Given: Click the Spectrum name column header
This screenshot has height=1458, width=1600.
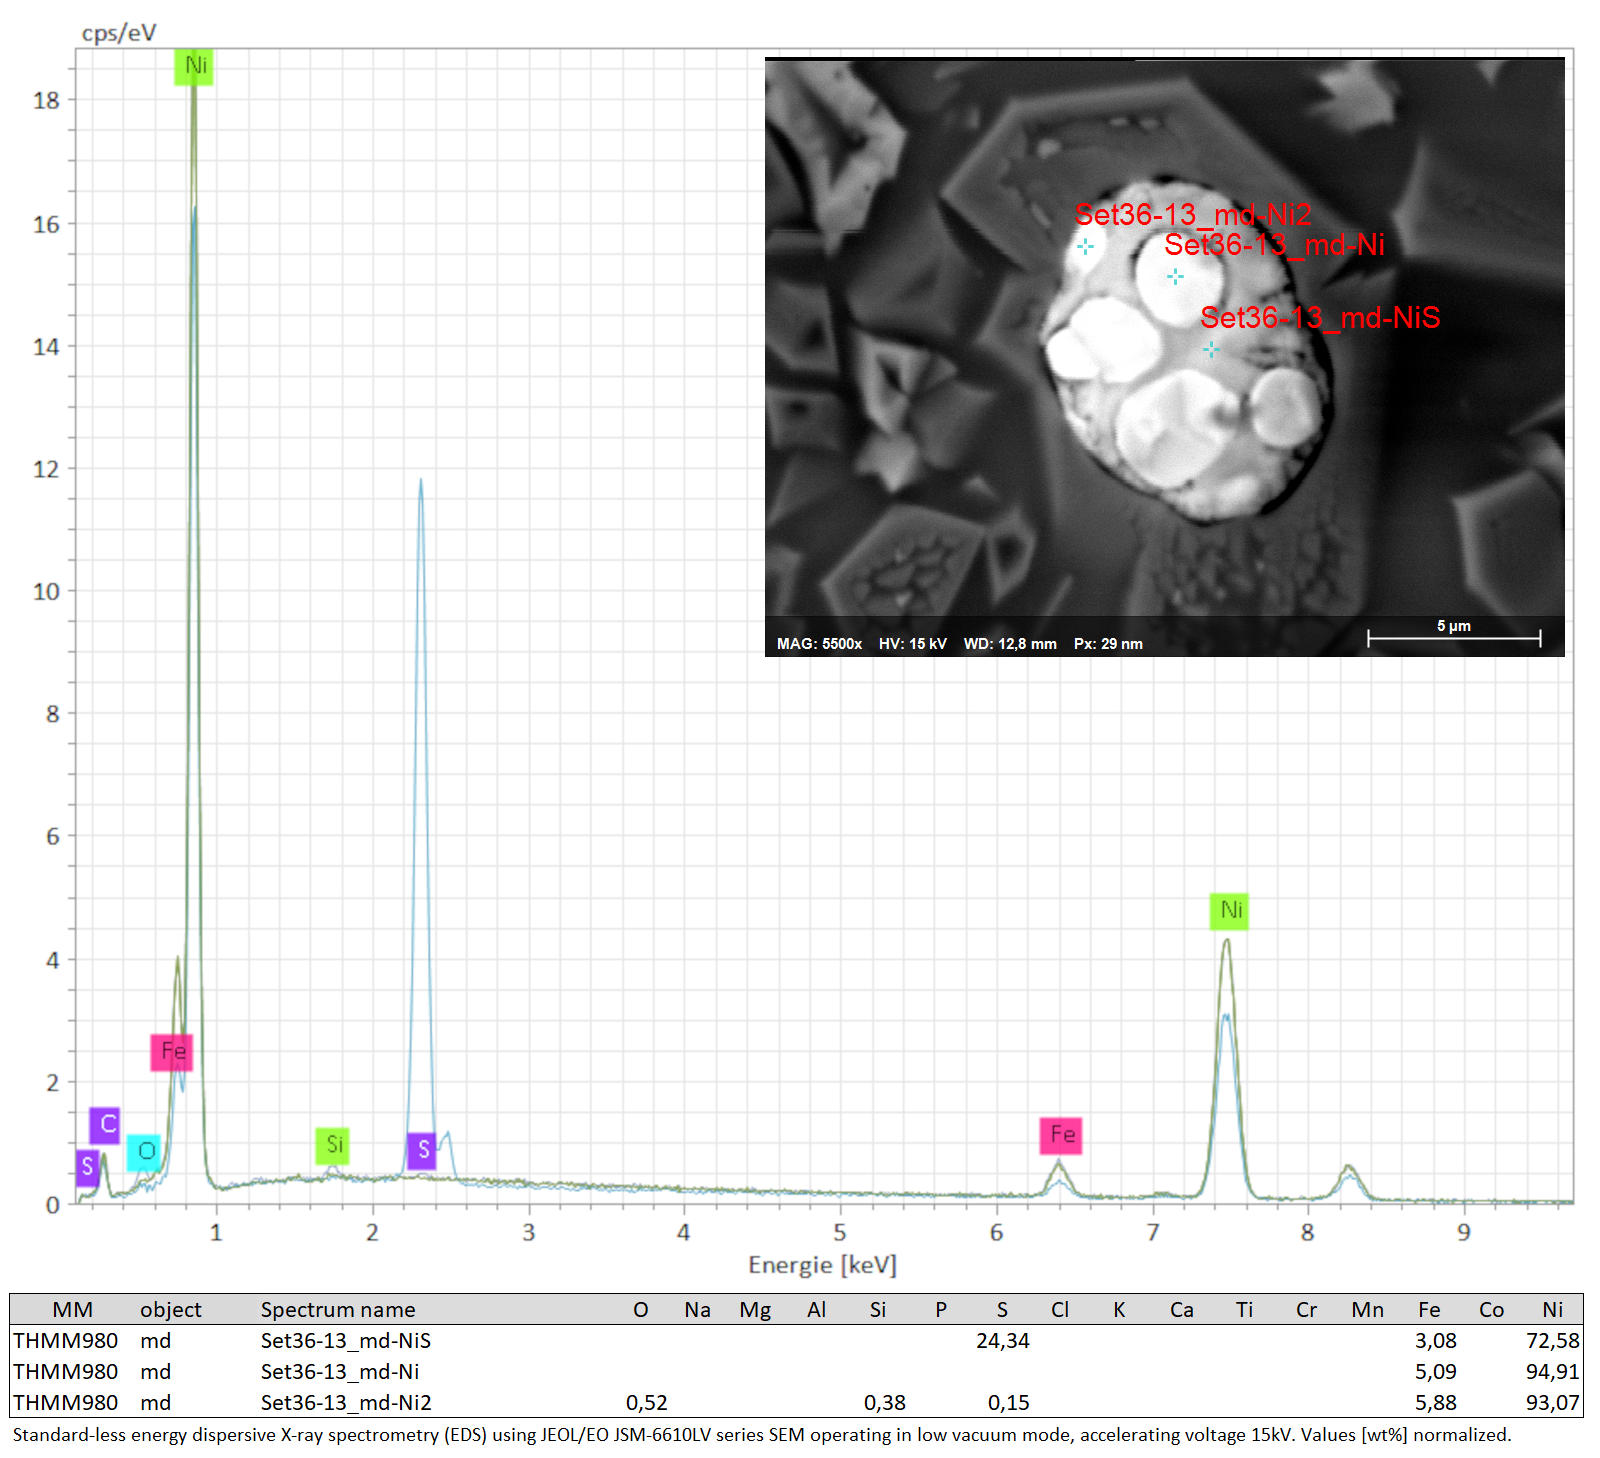Looking at the screenshot, I should pos(338,1310).
